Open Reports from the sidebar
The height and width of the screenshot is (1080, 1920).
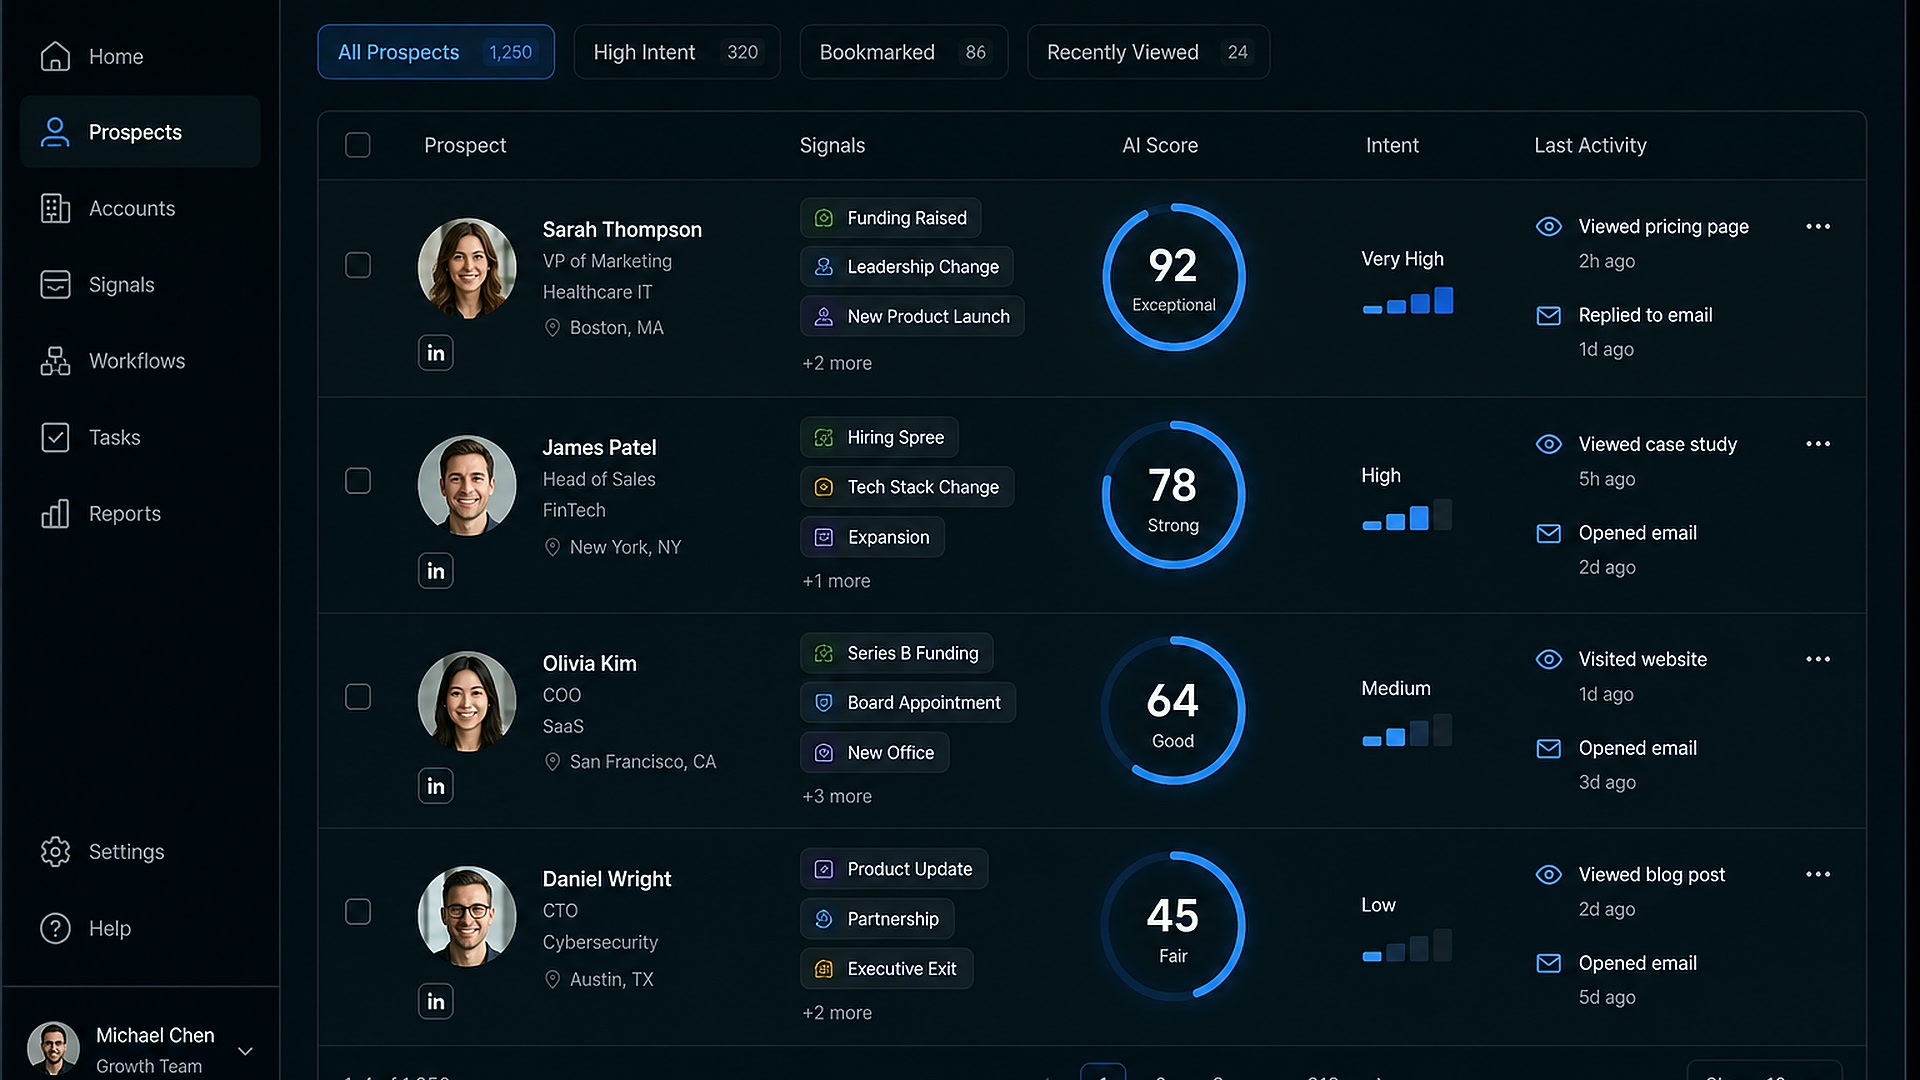(x=124, y=514)
